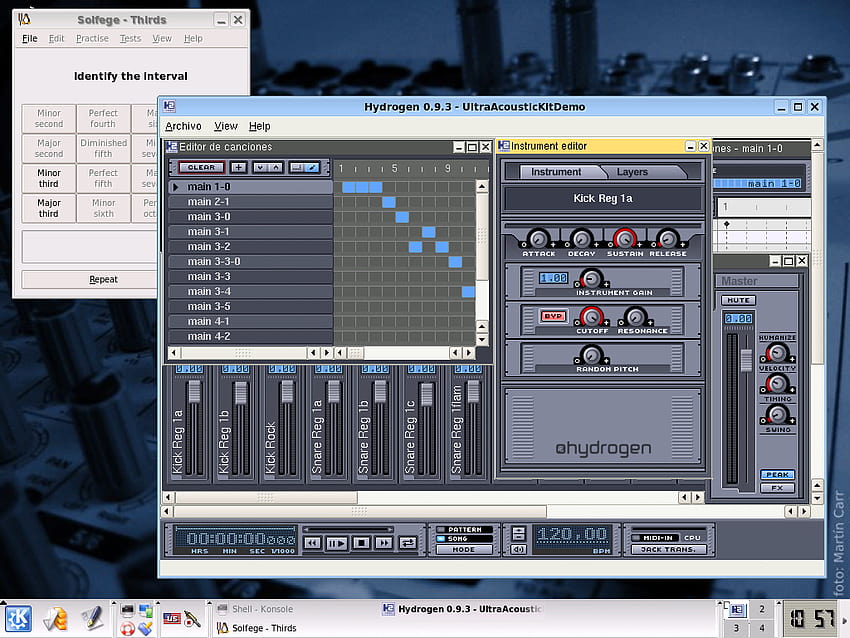Click the 120.00 BPM display
850x638 pixels.
[x=572, y=535]
